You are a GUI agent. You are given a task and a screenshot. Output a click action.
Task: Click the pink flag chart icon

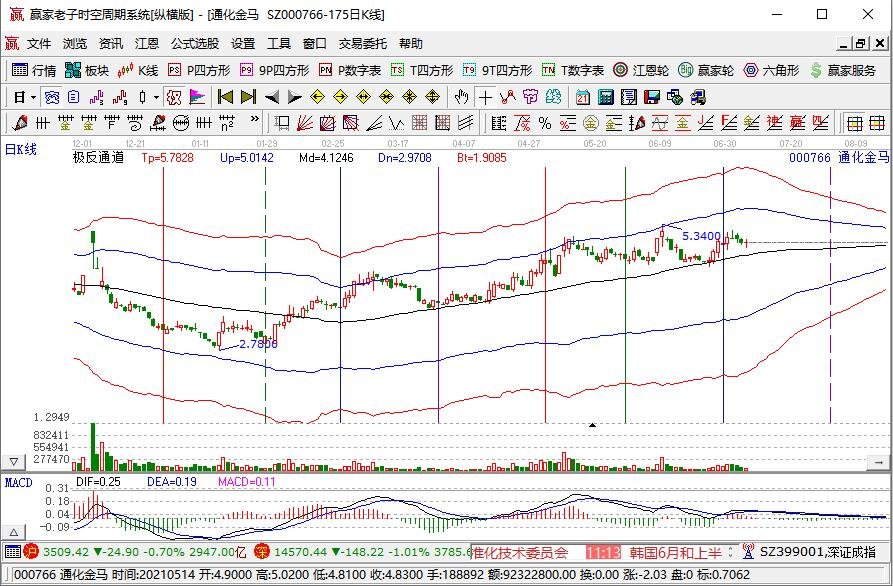[197, 97]
